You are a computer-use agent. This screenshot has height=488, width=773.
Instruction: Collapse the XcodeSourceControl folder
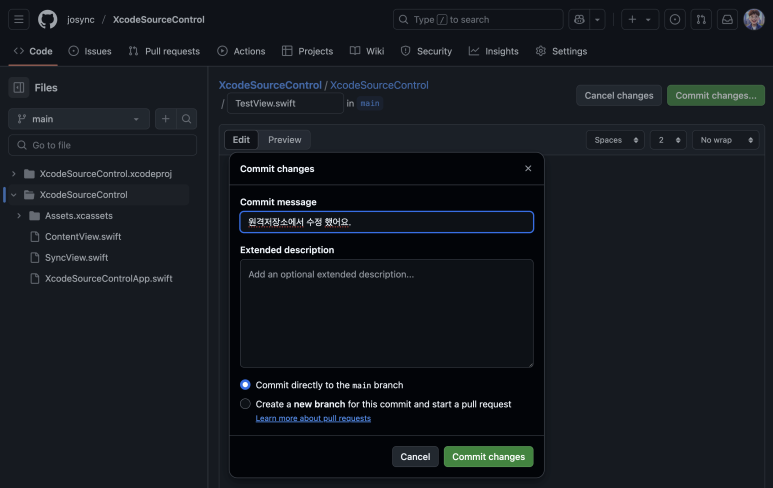coord(14,195)
